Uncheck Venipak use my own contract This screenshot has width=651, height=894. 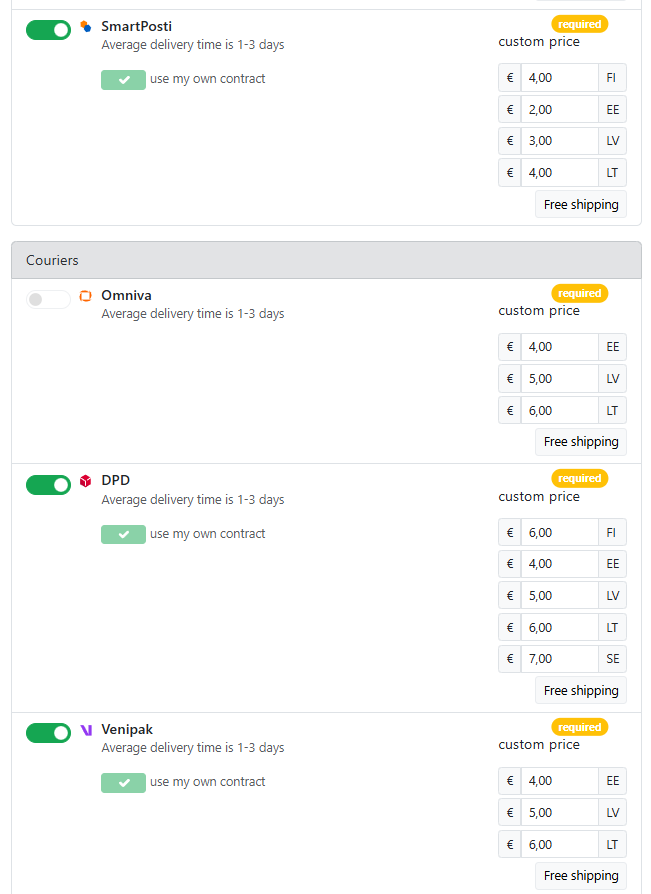pos(124,783)
